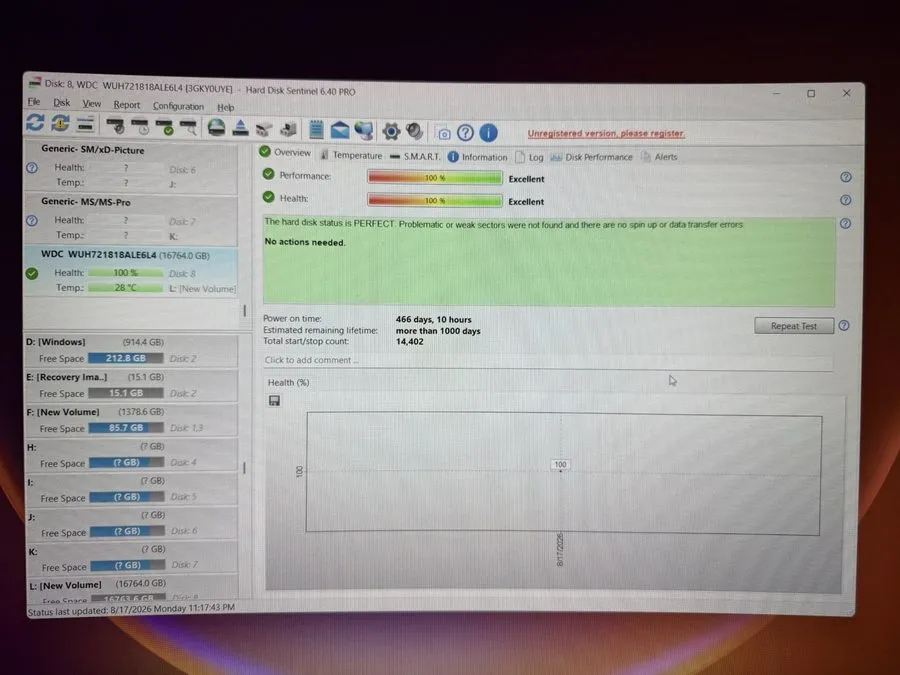Click the disk icon with green checkmark
This screenshot has height=675, width=900.
pyautogui.click(x=164, y=127)
